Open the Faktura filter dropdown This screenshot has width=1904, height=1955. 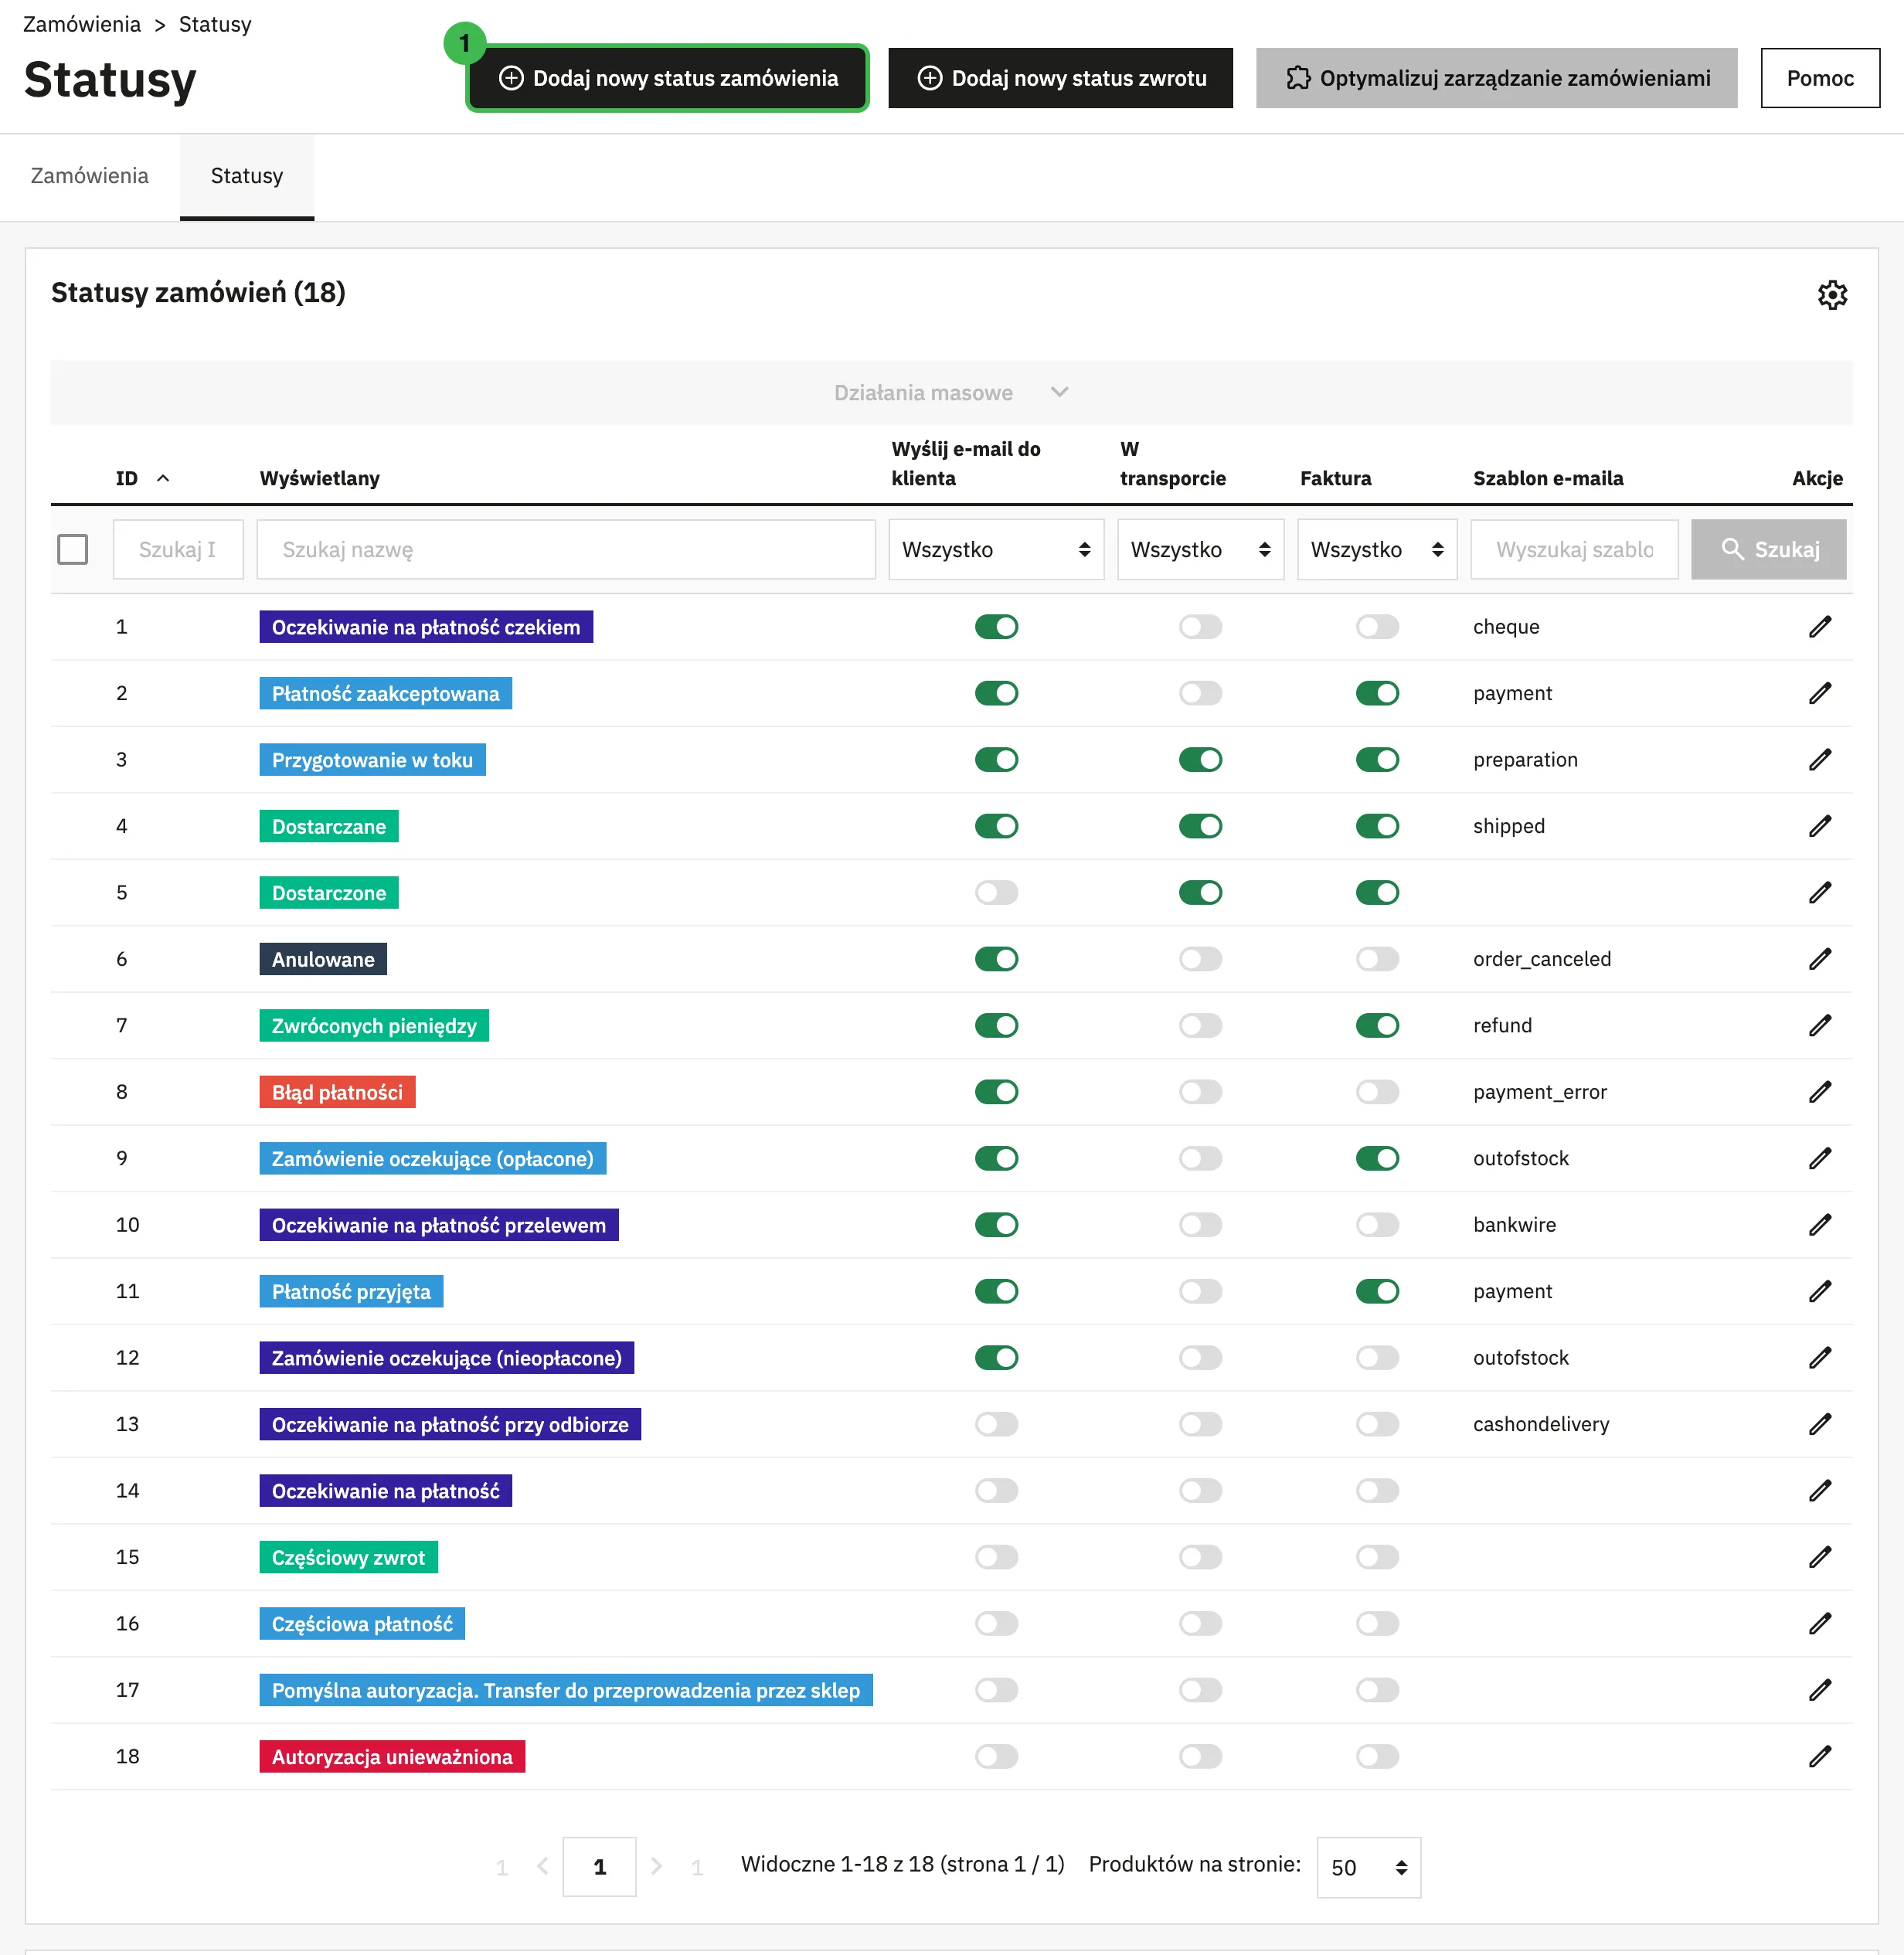pyautogui.click(x=1377, y=549)
